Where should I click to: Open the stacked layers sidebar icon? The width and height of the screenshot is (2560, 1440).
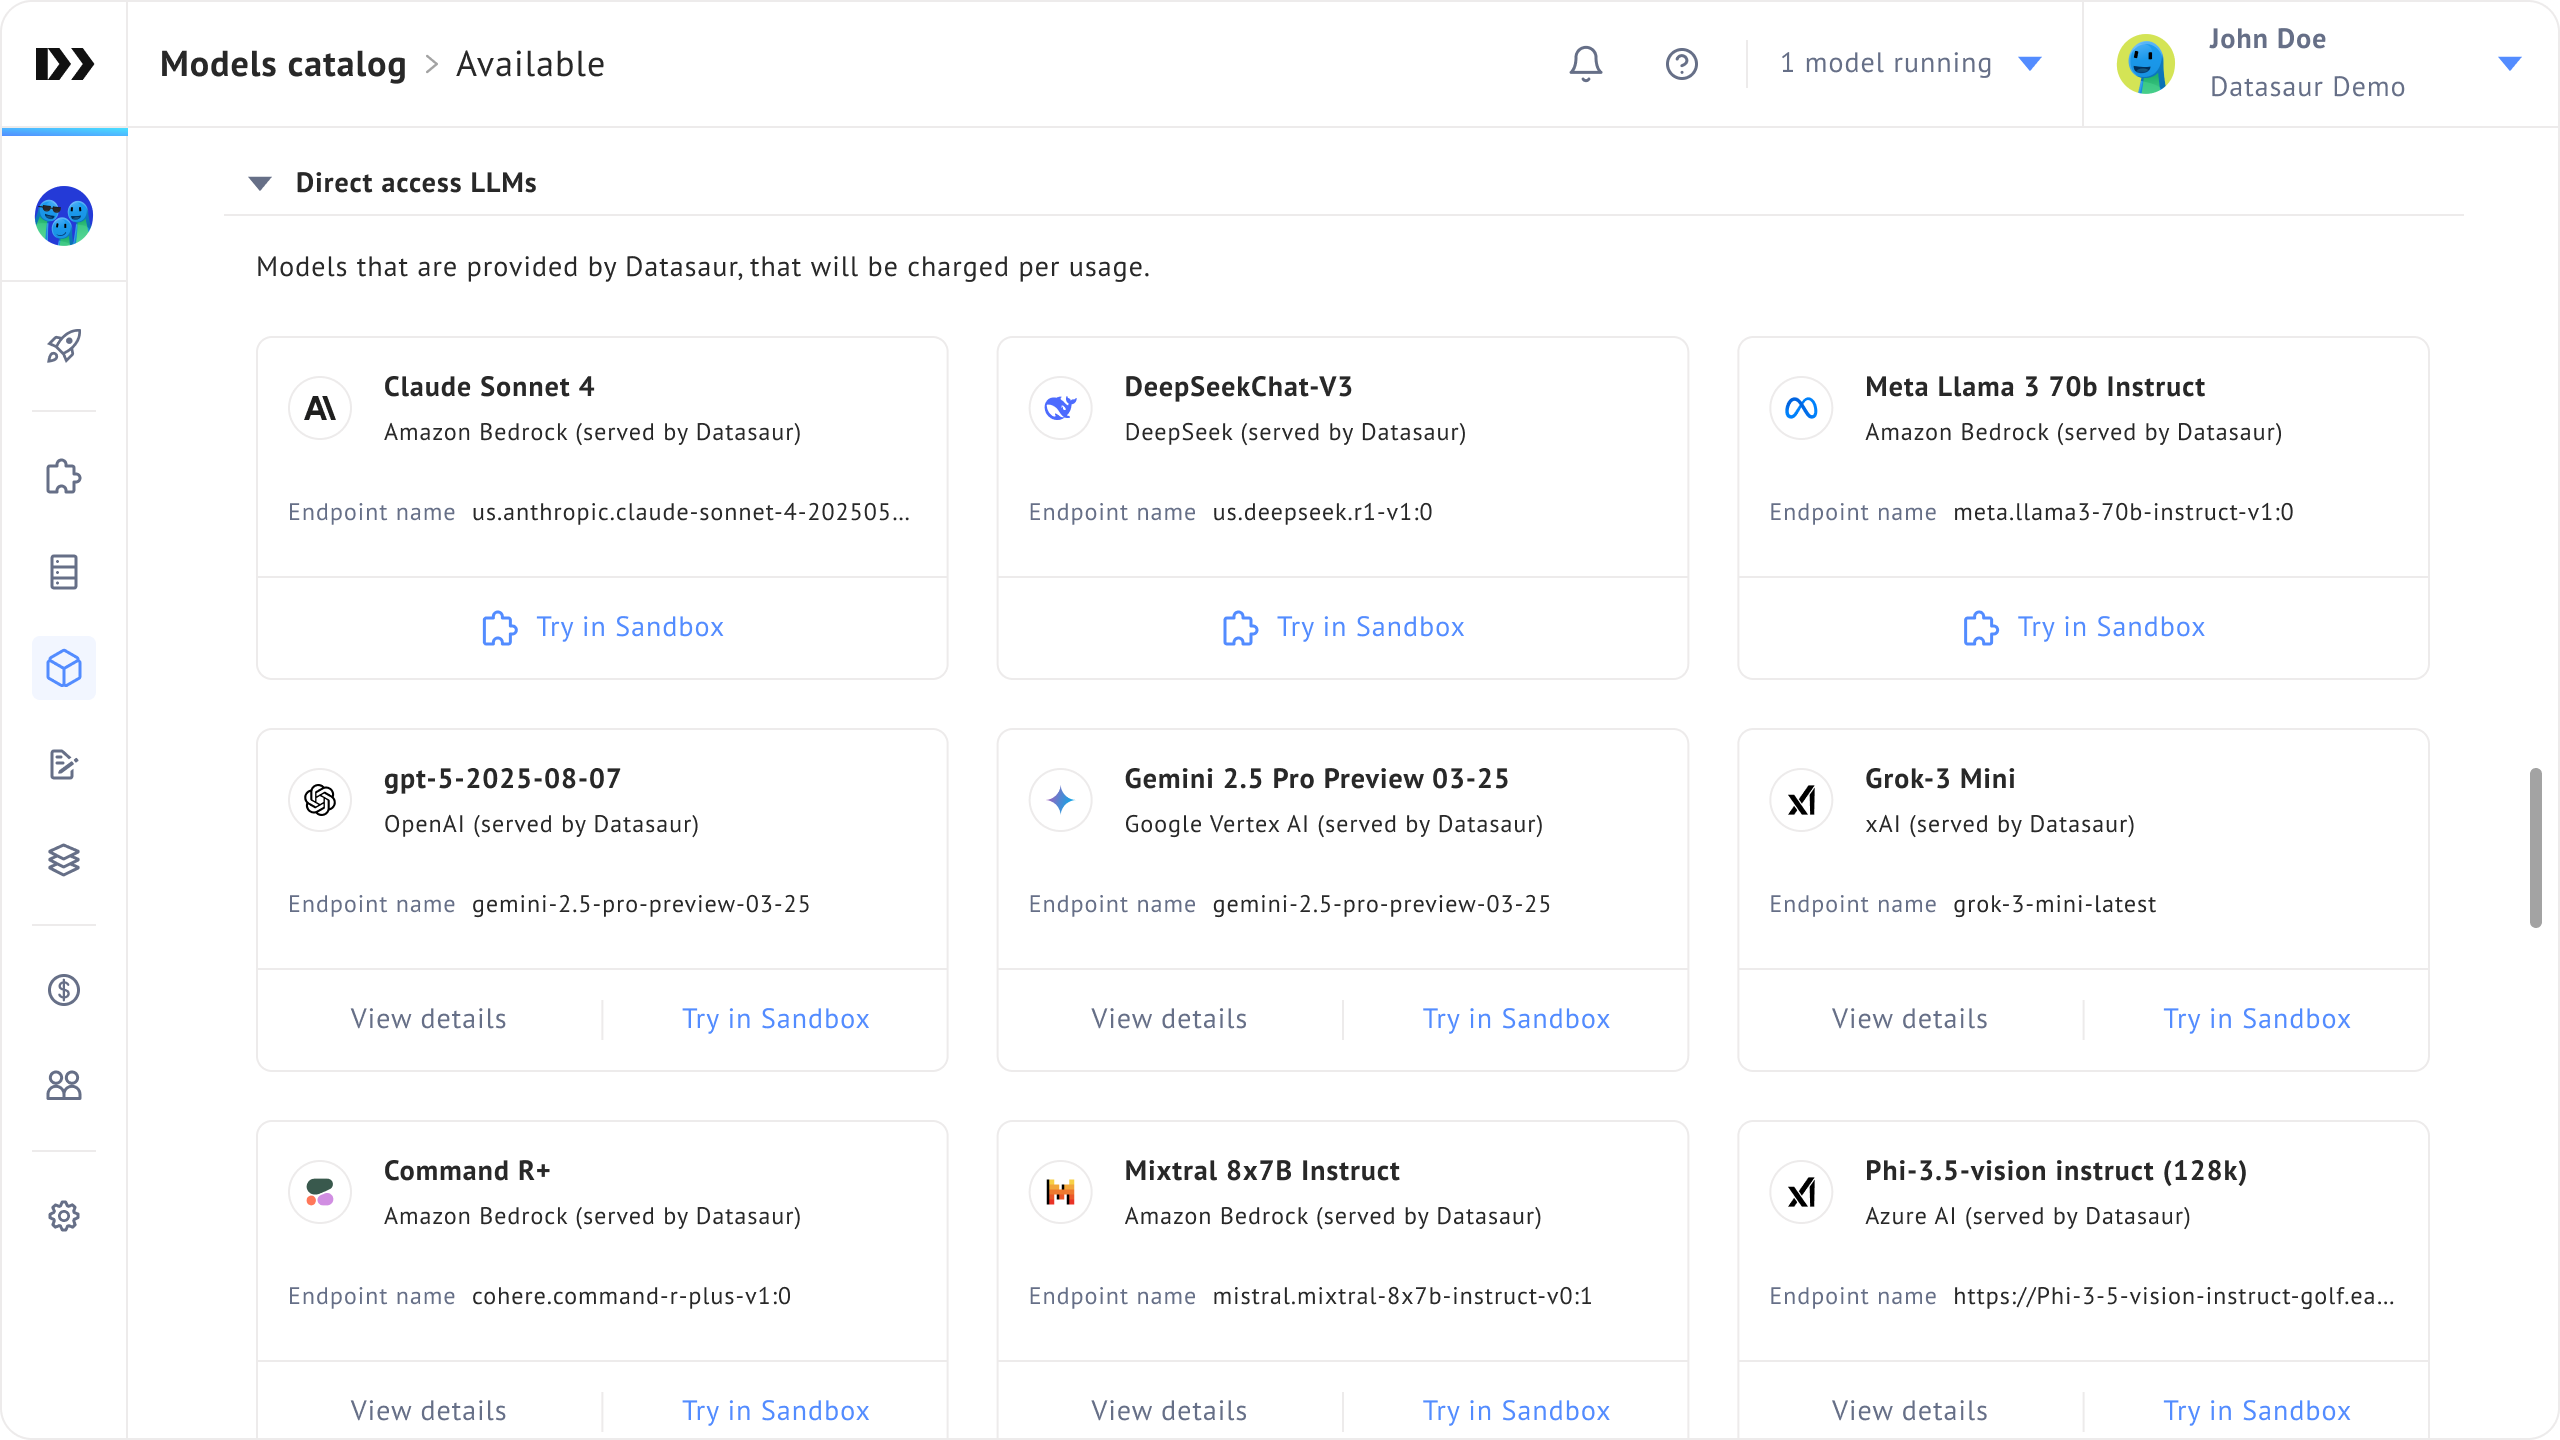coord(64,860)
